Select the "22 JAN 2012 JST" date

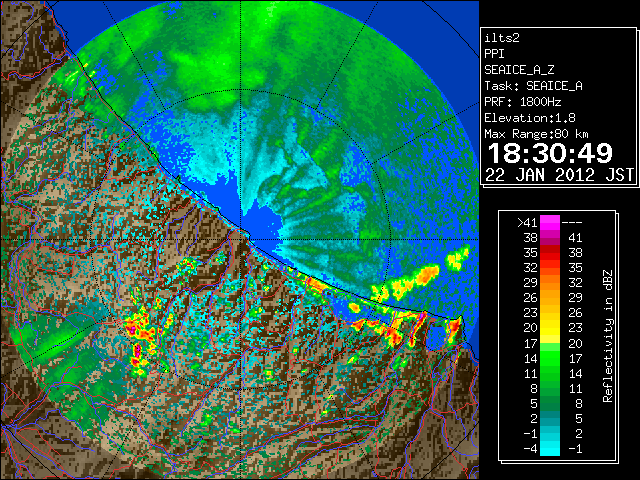pos(560,175)
